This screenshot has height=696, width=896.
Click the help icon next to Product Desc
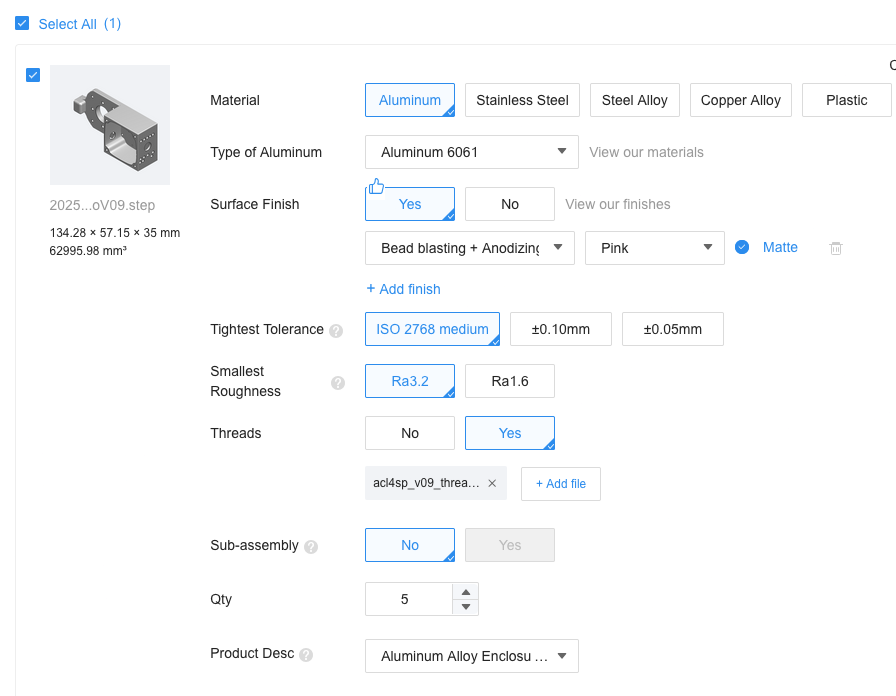[306, 655]
